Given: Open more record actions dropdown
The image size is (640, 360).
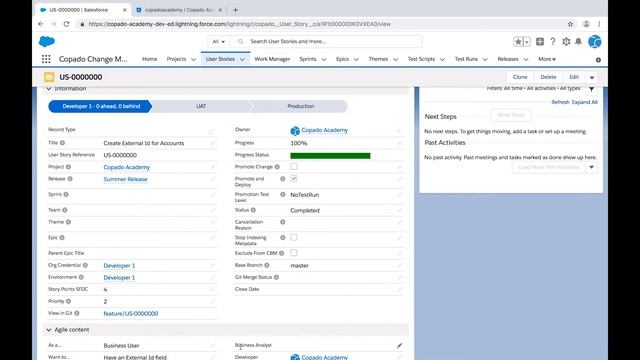Looking at the screenshot, I should click(592, 77).
